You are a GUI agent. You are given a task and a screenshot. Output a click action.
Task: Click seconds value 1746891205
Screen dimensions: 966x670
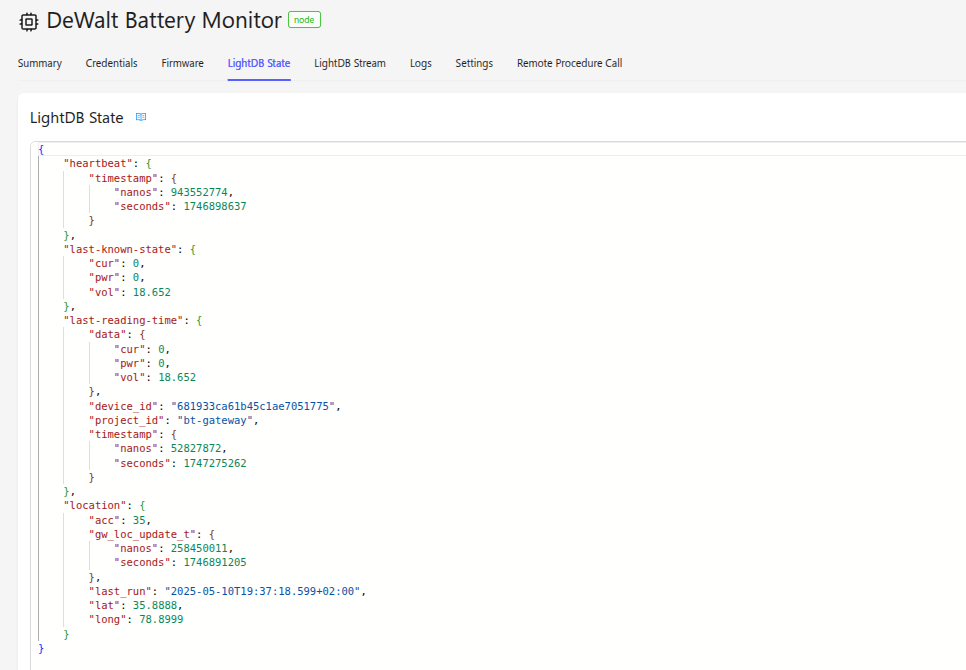click(215, 562)
